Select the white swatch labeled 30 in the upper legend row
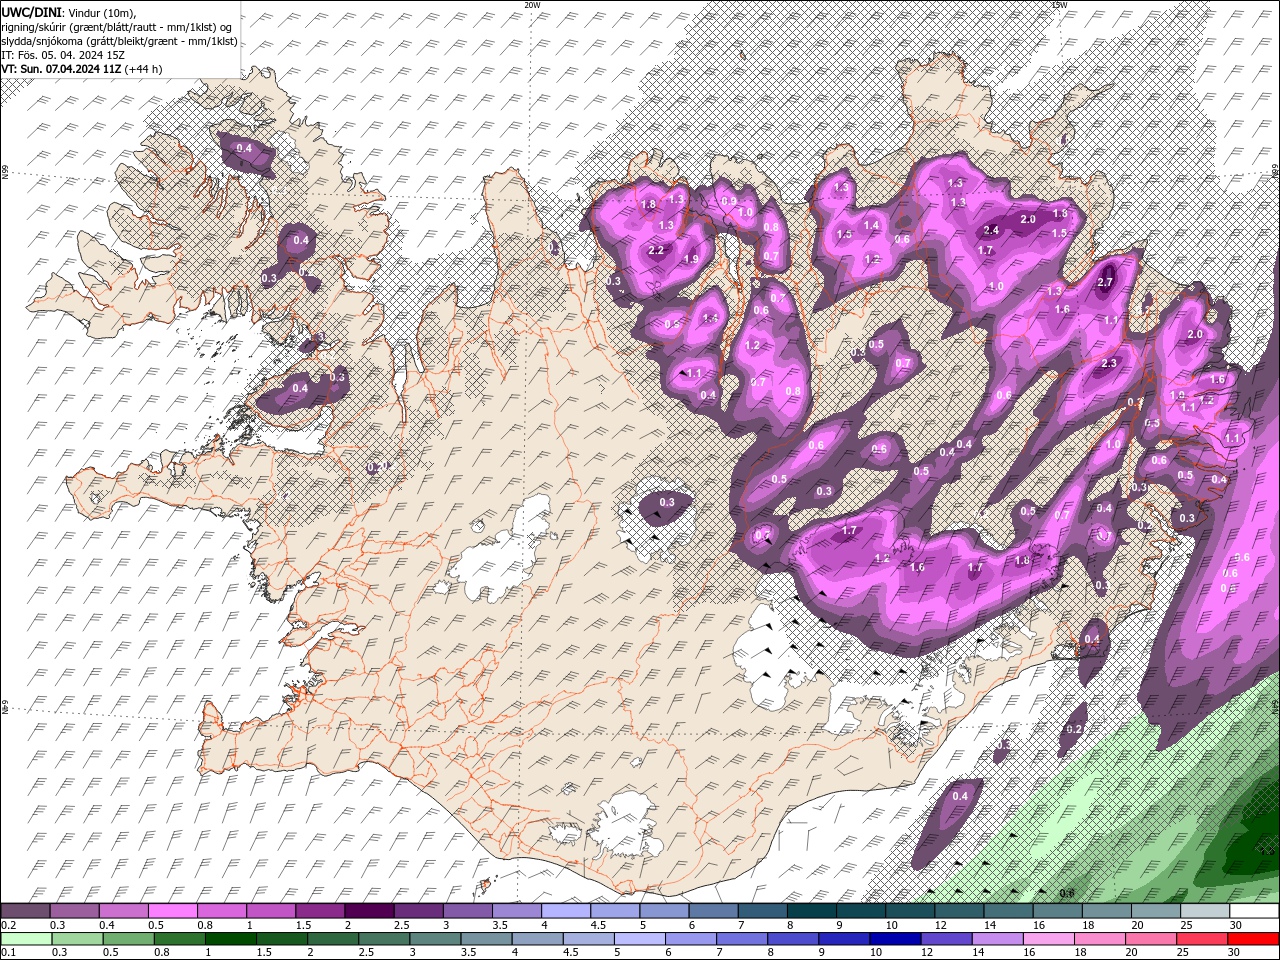The height and width of the screenshot is (960, 1280). 1253,911
